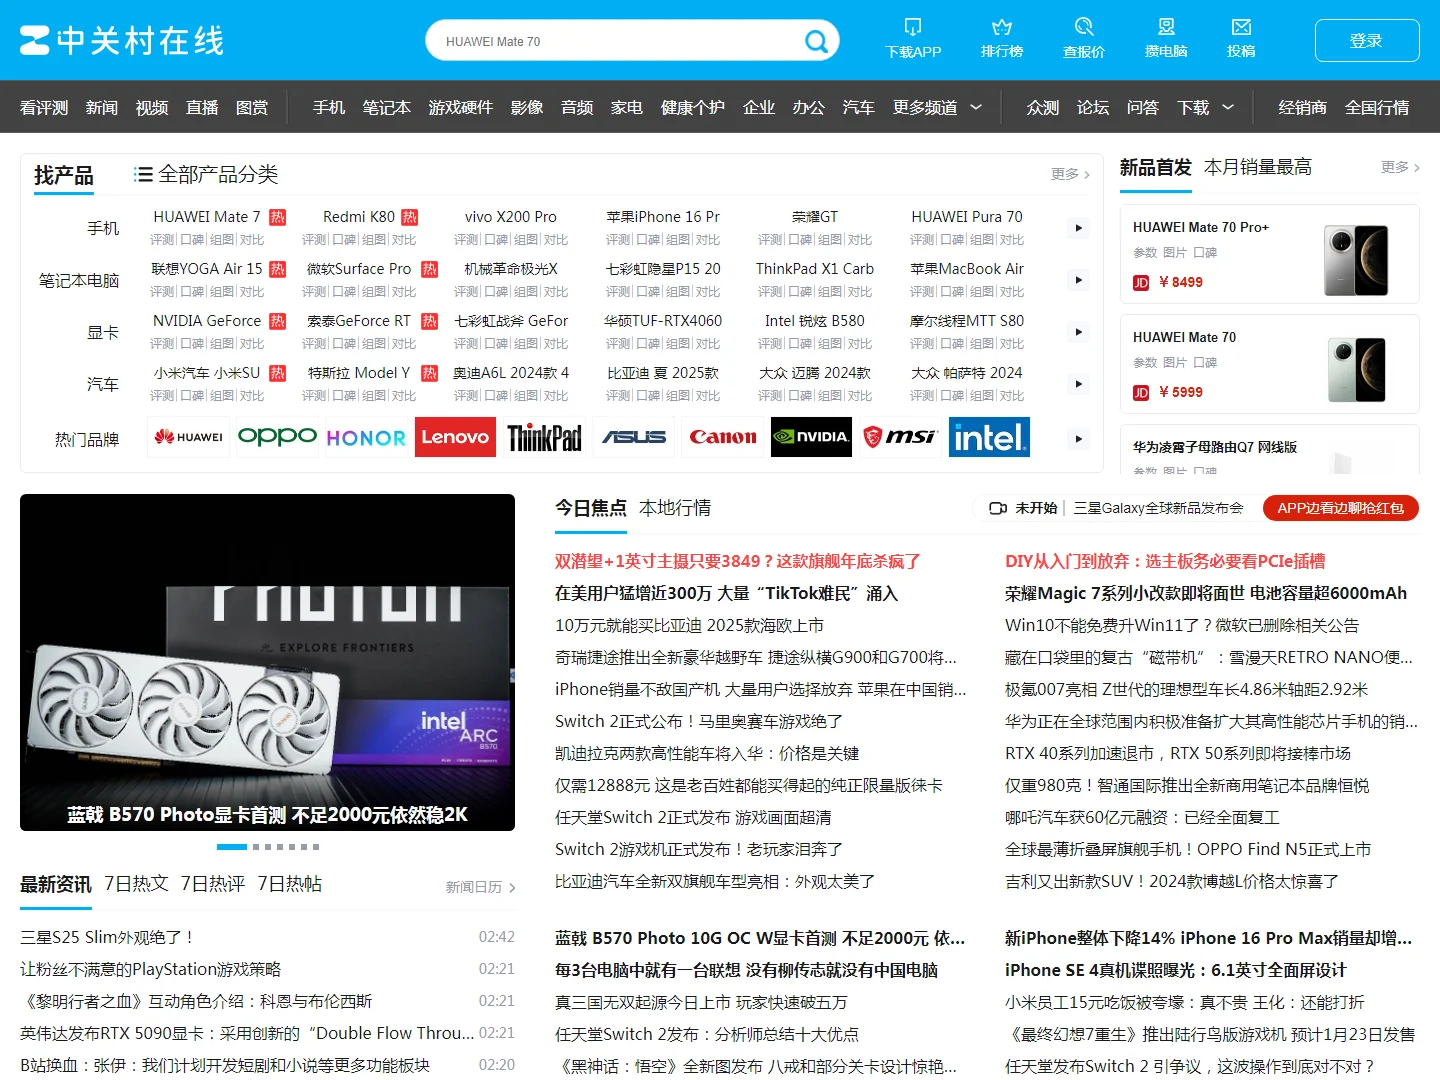Image resolution: width=1440 pixels, height=1080 pixels.
Task: Open the 三星Galaxy全球新品发布会 live link
Action: pyautogui.click(x=1158, y=508)
